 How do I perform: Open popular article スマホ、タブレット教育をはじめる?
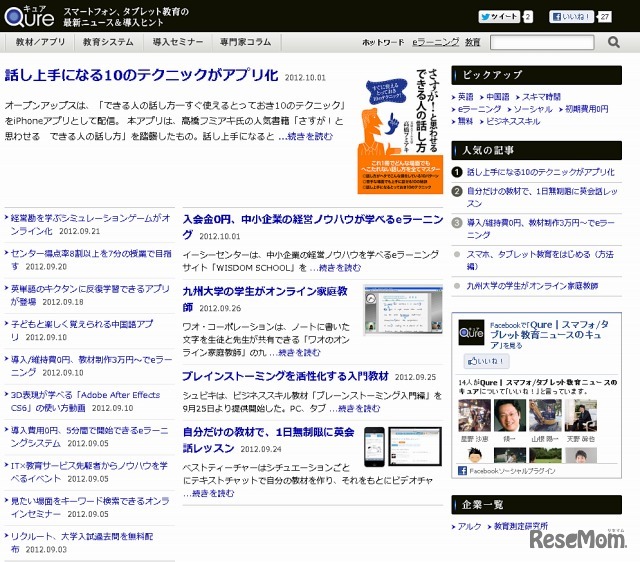click(x=540, y=260)
